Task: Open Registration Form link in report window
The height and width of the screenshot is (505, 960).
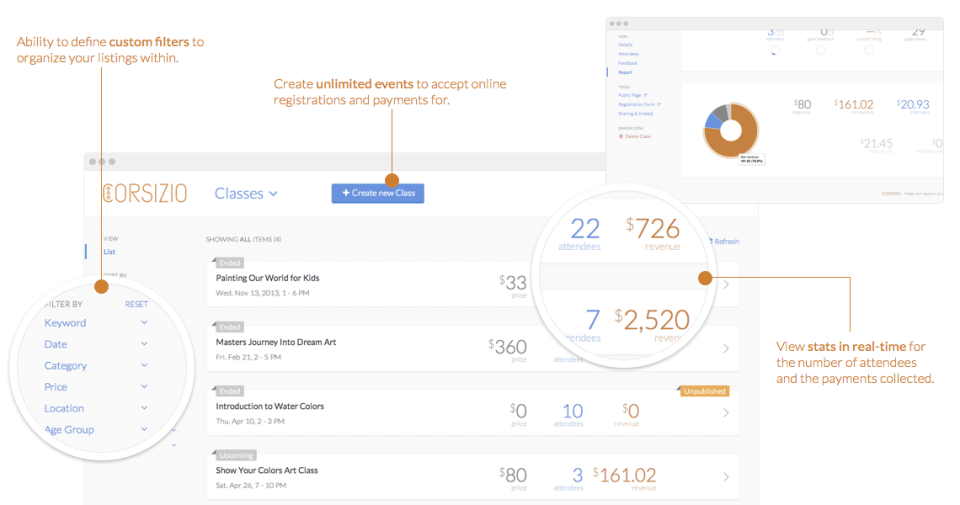Action: pos(636,105)
